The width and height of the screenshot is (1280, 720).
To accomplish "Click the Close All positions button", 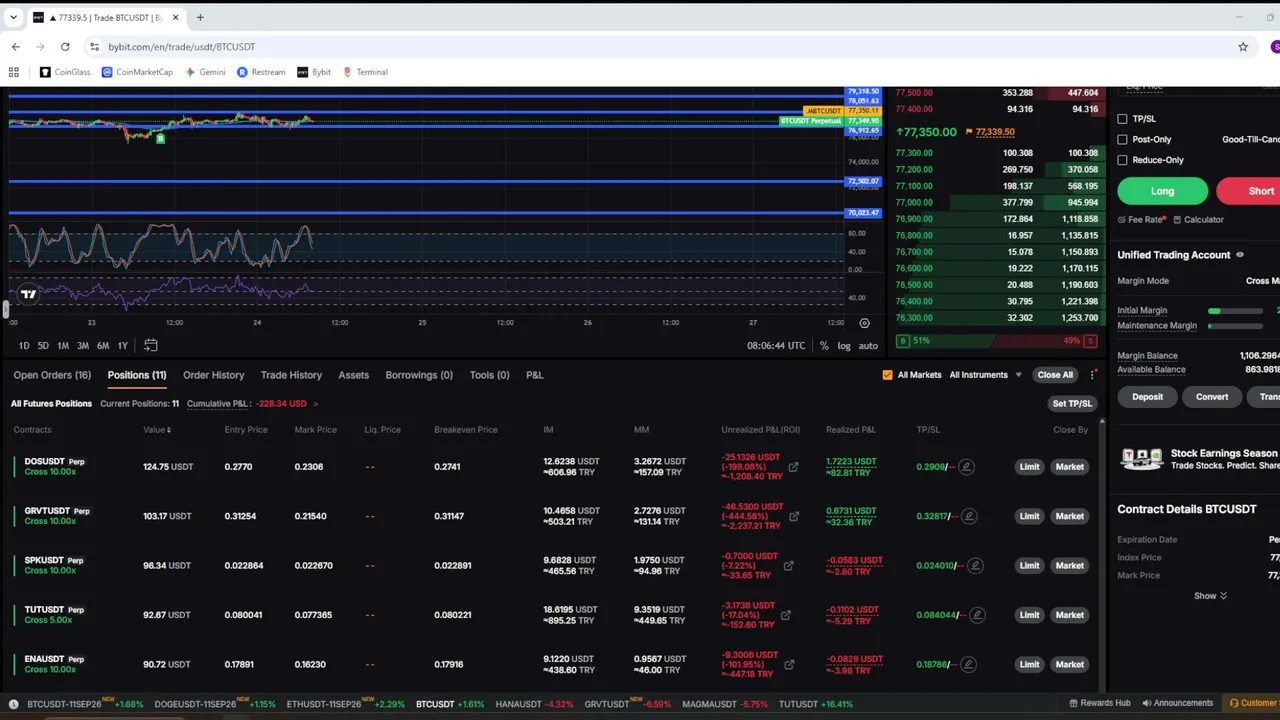I will tap(1055, 375).
